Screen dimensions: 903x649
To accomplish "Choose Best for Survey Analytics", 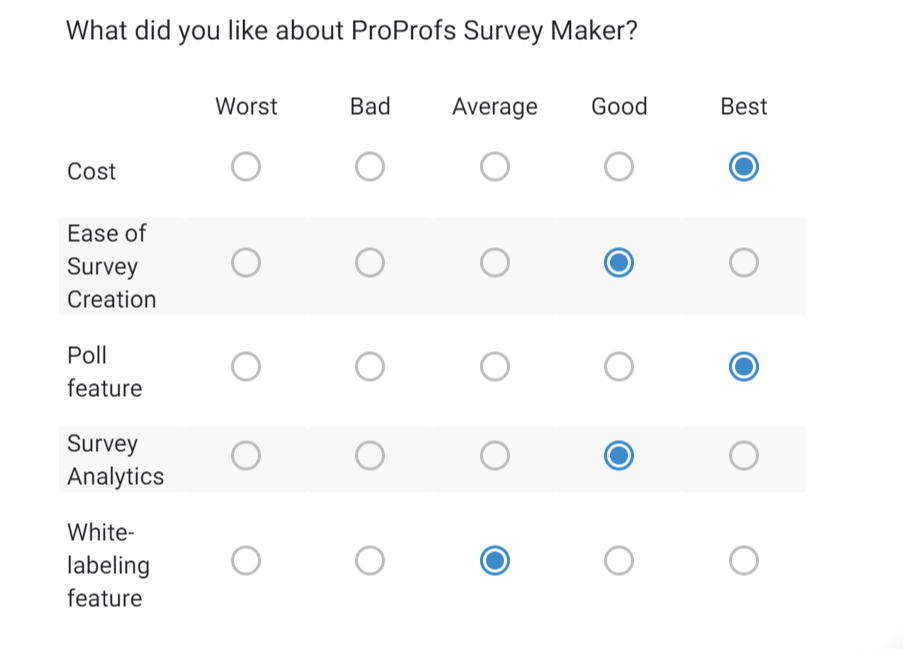I will (x=743, y=455).
